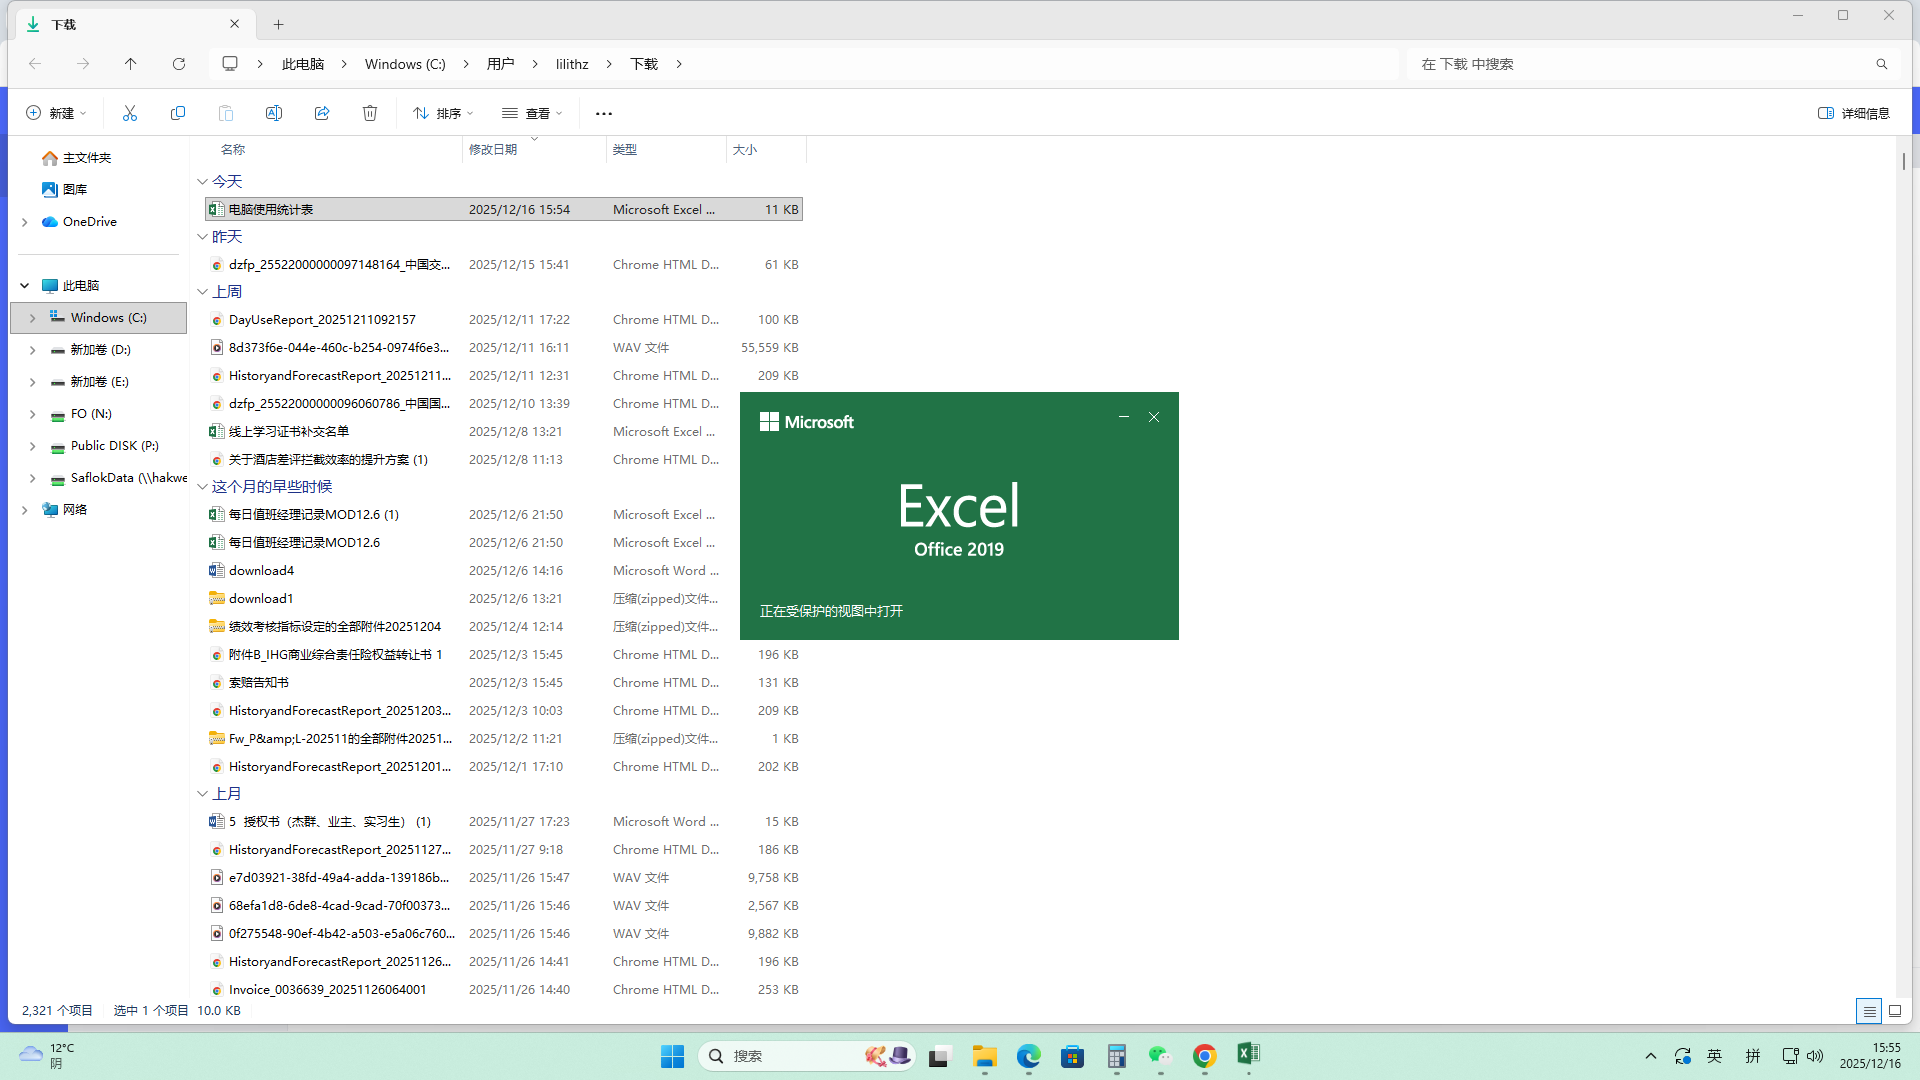Viewport: 1920px width, 1080px height.
Task: Switch to details list view icon
Action: [x=1868, y=1011]
